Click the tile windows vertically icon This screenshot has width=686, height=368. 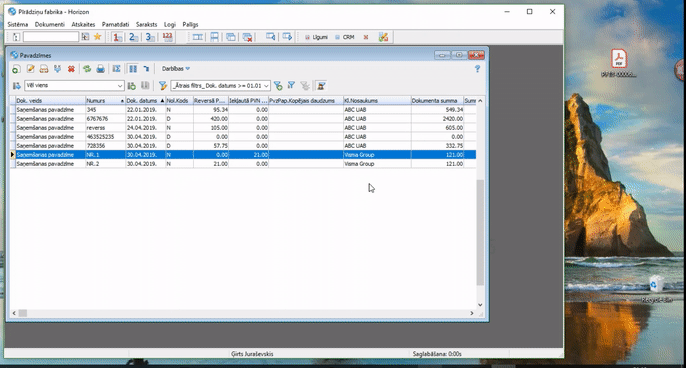pos(214,37)
